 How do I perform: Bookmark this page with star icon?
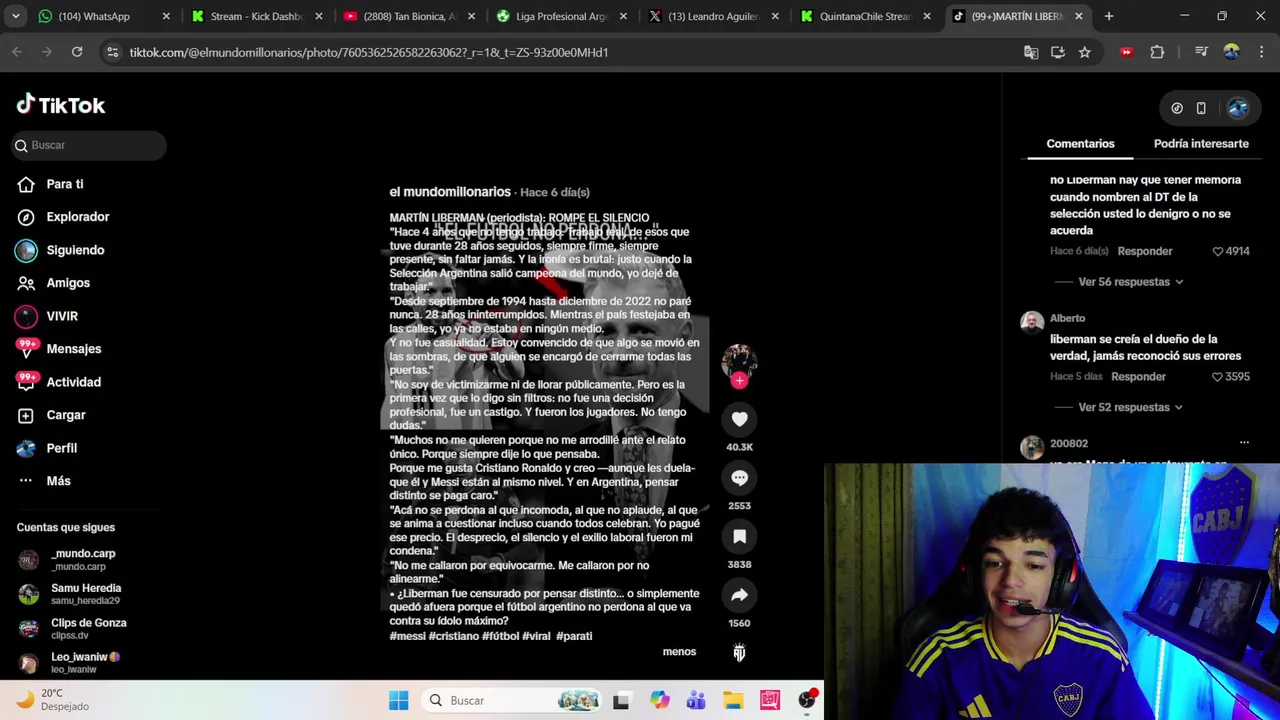(x=1084, y=52)
